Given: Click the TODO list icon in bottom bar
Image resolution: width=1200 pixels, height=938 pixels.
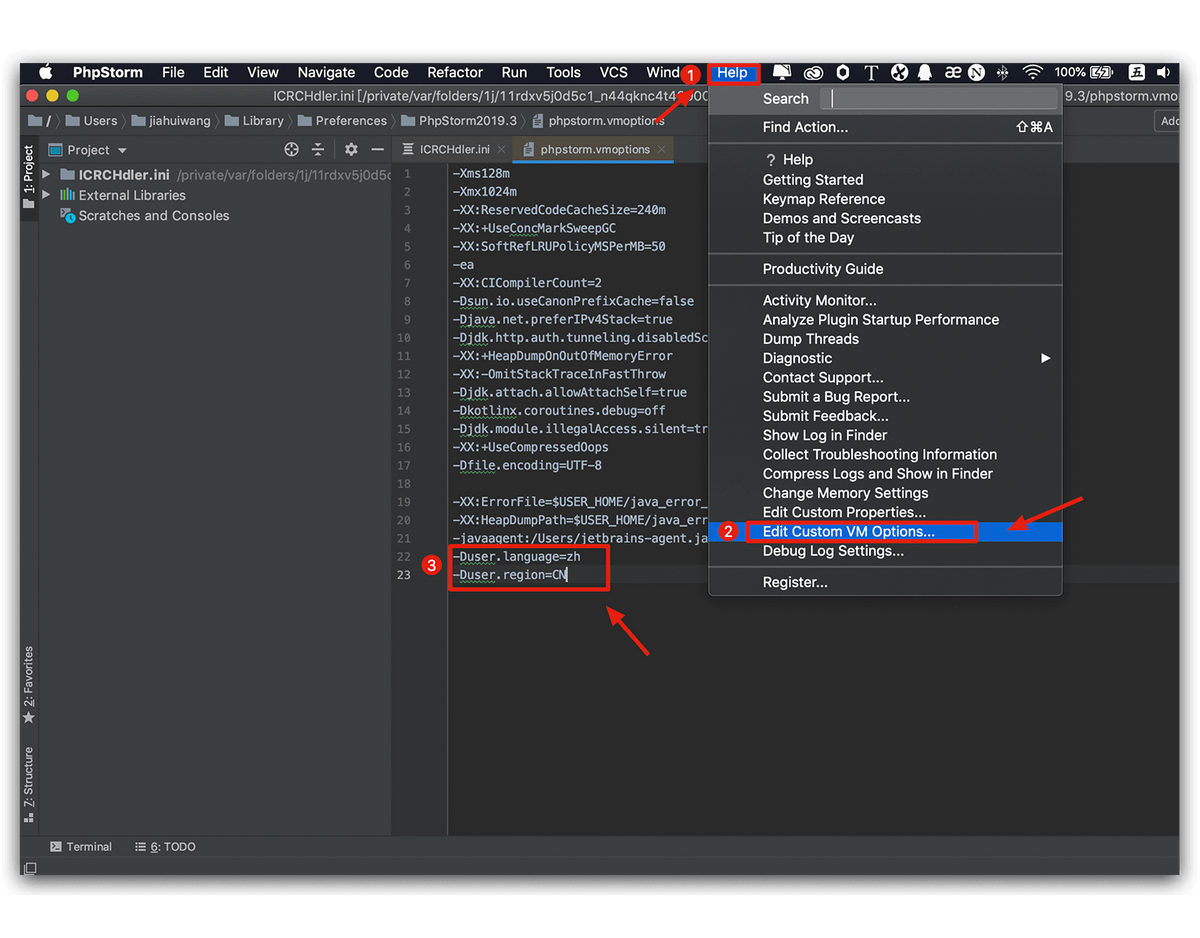Looking at the screenshot, I should coord(141,846).
